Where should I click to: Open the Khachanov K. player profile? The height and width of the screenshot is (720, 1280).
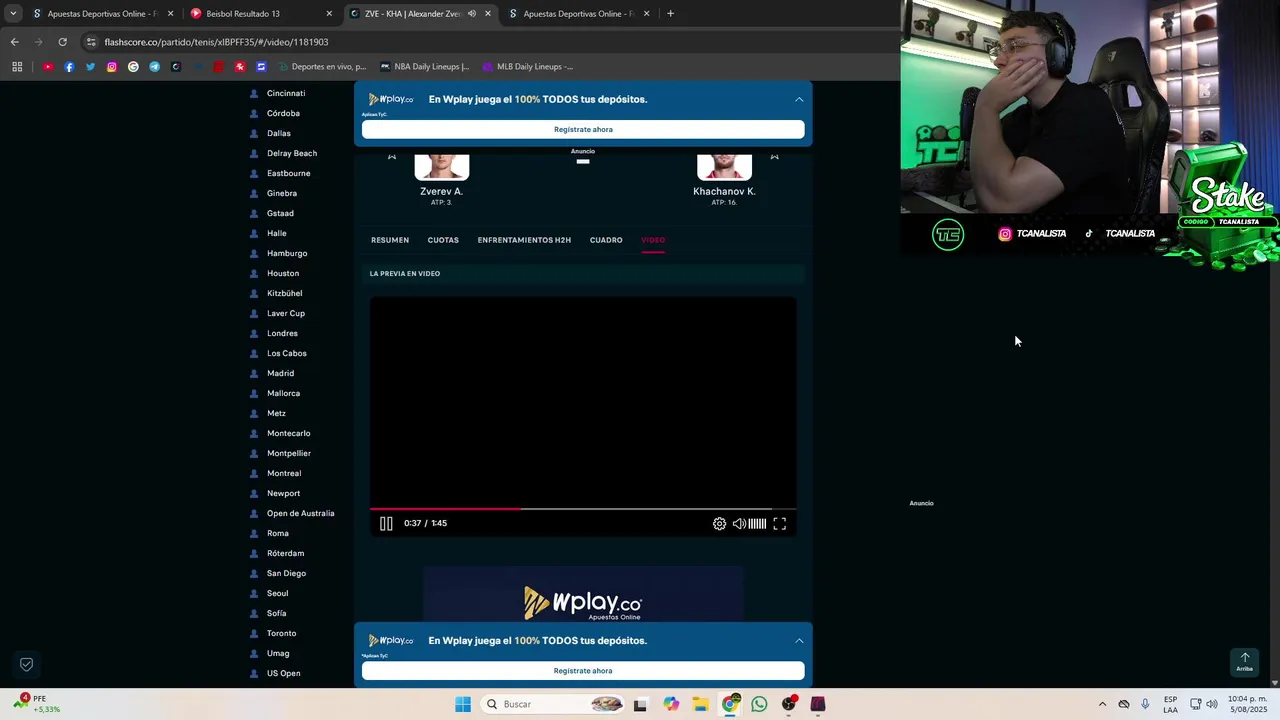coord(724,191)
